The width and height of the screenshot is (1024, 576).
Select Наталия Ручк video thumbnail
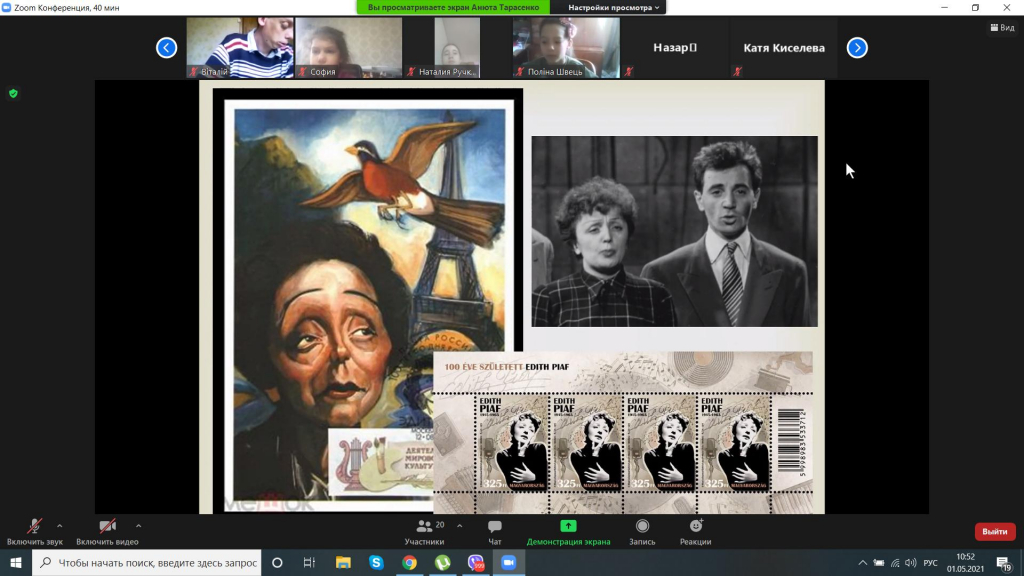pos(457,48)
